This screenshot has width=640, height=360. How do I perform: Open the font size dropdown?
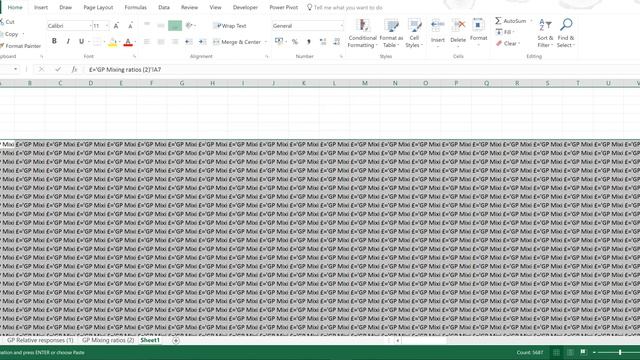[107, 26]
